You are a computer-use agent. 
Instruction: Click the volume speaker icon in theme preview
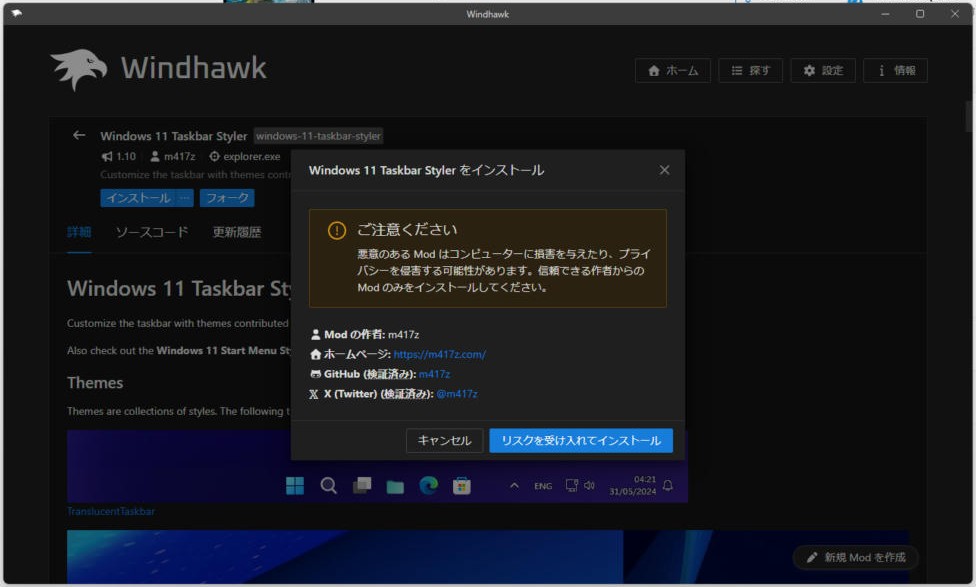click(x=589, y=486)
